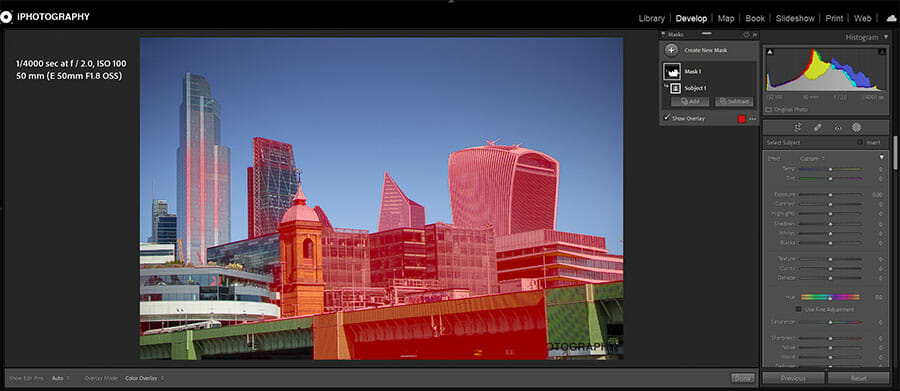Click the Mask 1 thumbnail
Screen dimensions: 900x391
pos(672,71)
